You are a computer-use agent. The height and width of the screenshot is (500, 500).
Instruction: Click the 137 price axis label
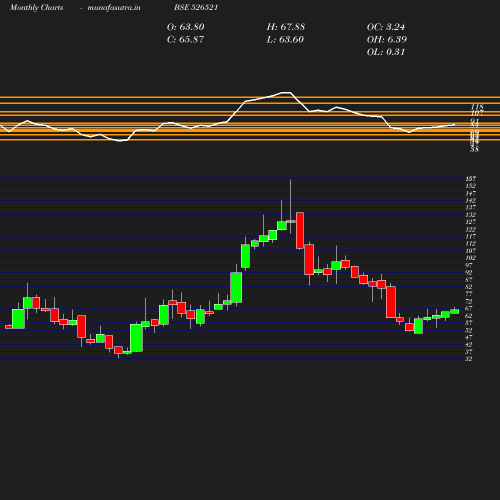[470, 207]
